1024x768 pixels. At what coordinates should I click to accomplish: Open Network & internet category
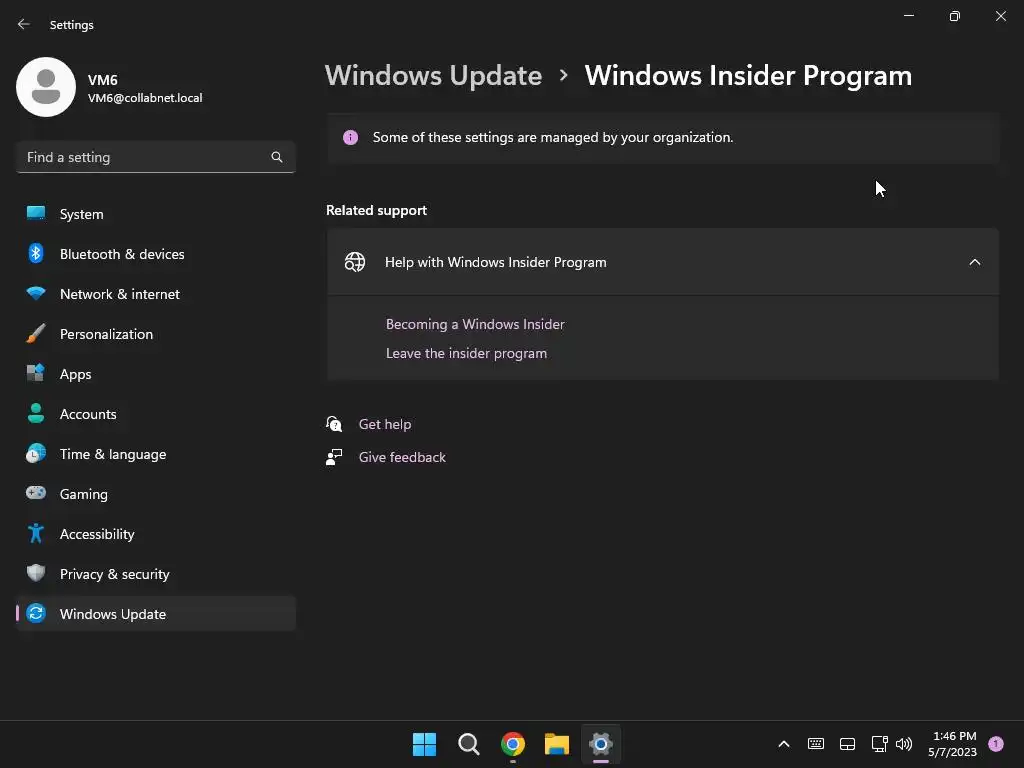tap(156, 293)
